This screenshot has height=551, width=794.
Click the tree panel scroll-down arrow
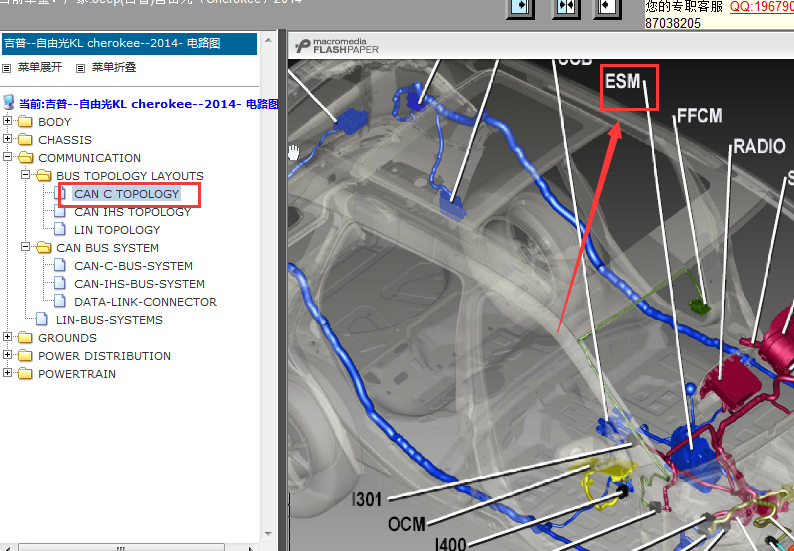pyautogui.click(x=268, y=534)
